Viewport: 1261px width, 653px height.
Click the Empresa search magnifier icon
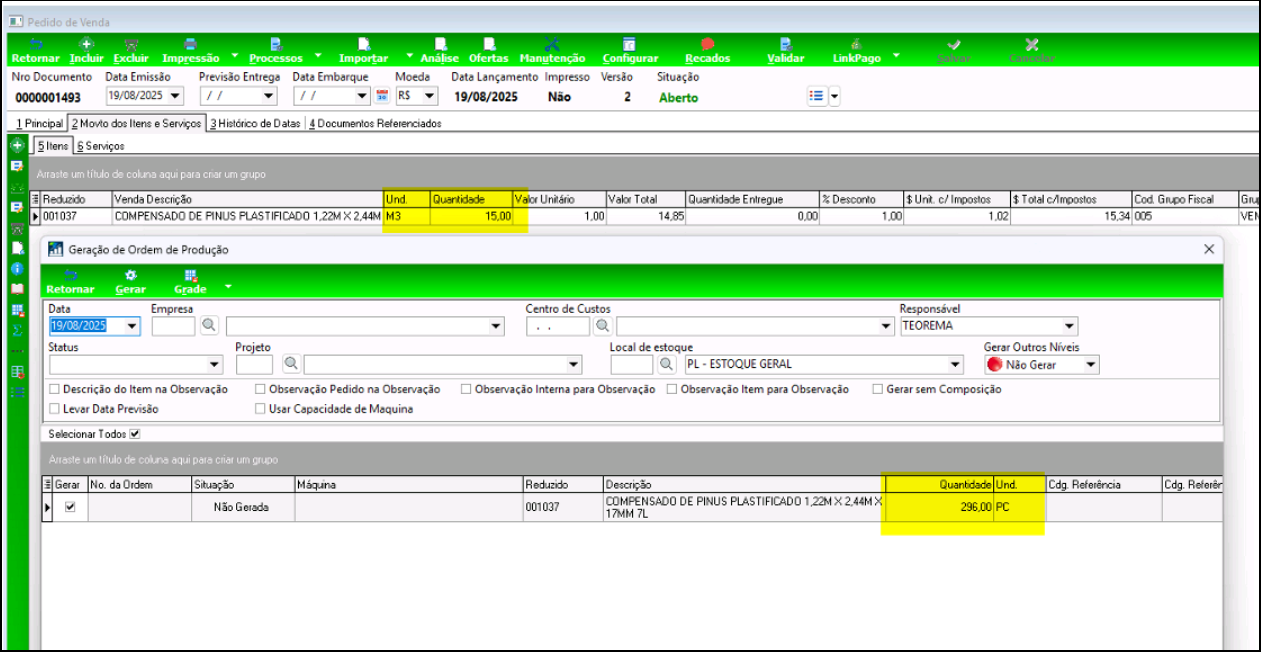pyautogui.click(x=209, y=326)
